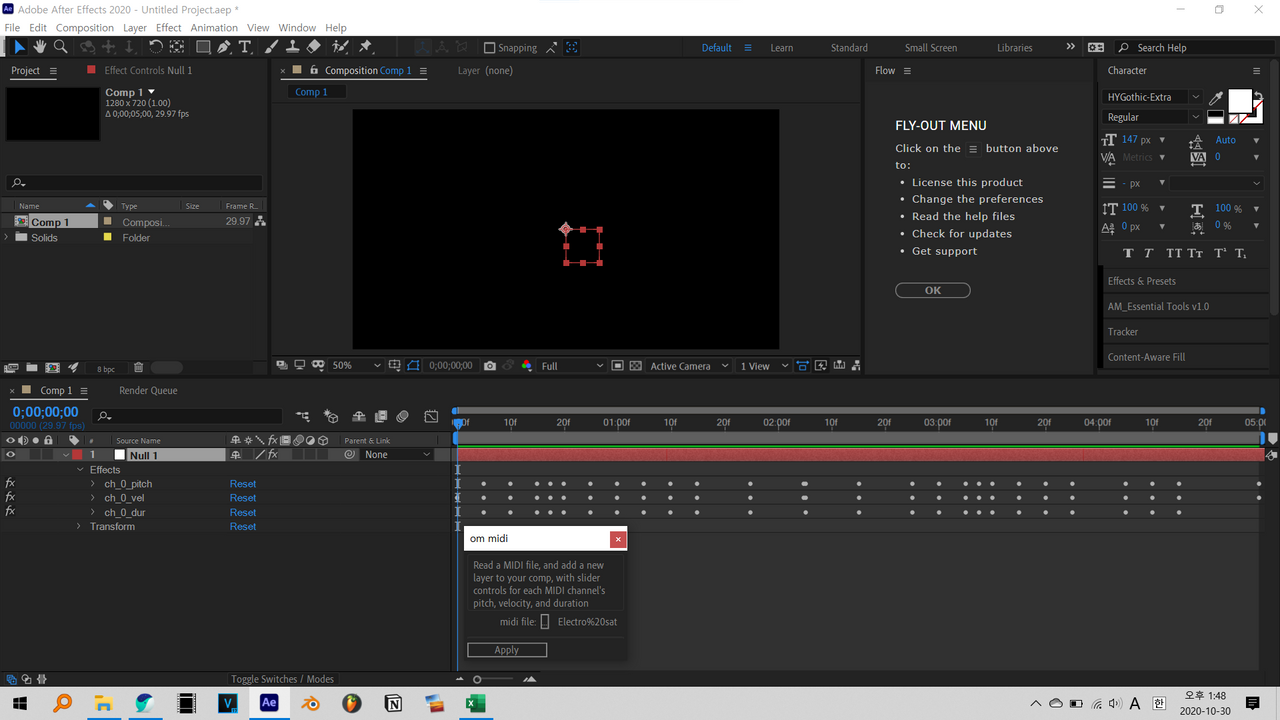Take a snapshot with the camera icon
The width and height of the screenshot is (1280, 720).
[x=490, y=366]
